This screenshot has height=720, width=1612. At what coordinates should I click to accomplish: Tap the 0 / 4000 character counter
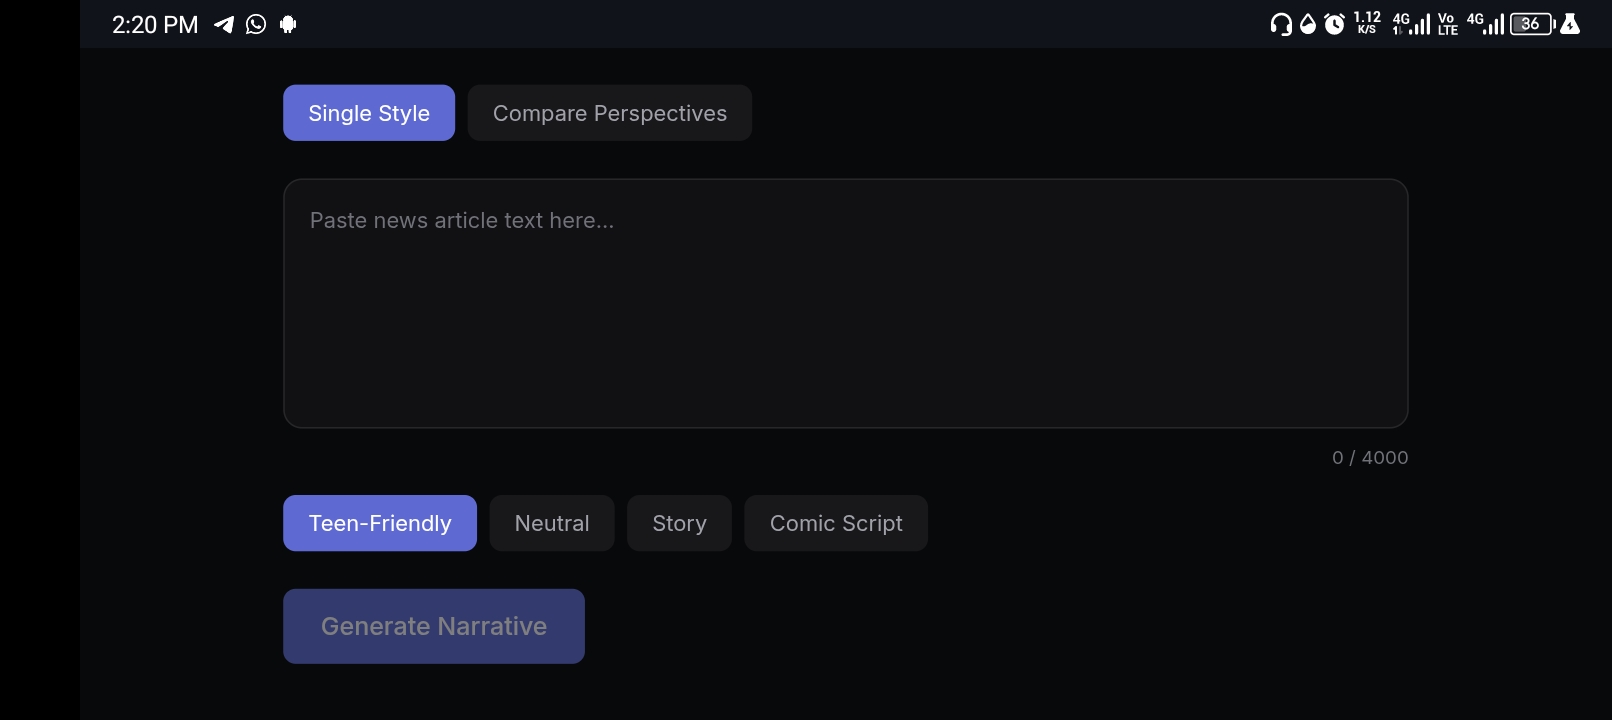(x=1370, y=458)
